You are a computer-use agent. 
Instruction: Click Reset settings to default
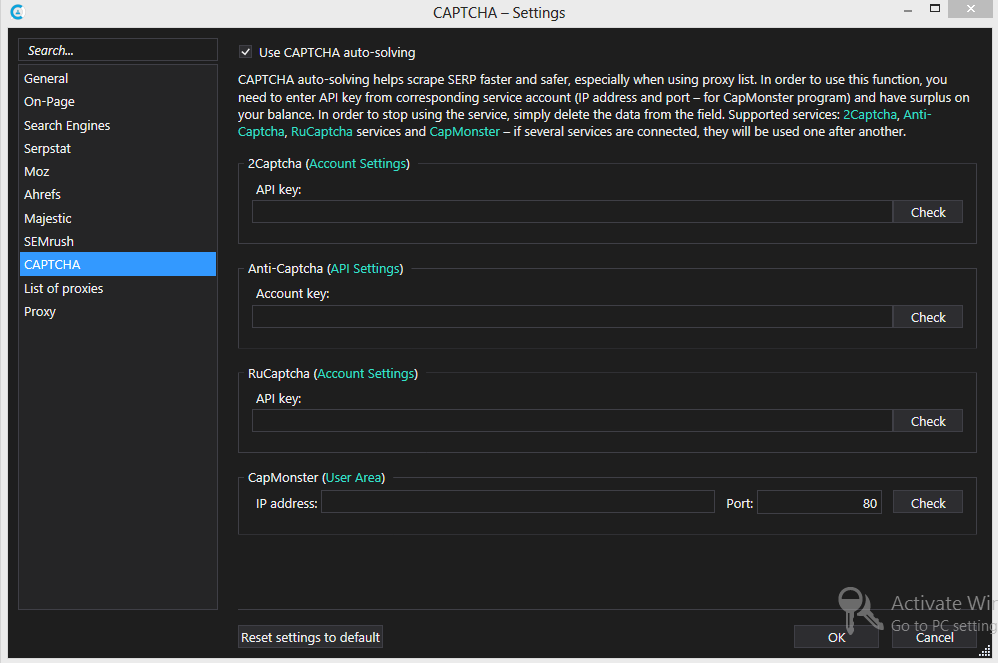click(311, 637)
